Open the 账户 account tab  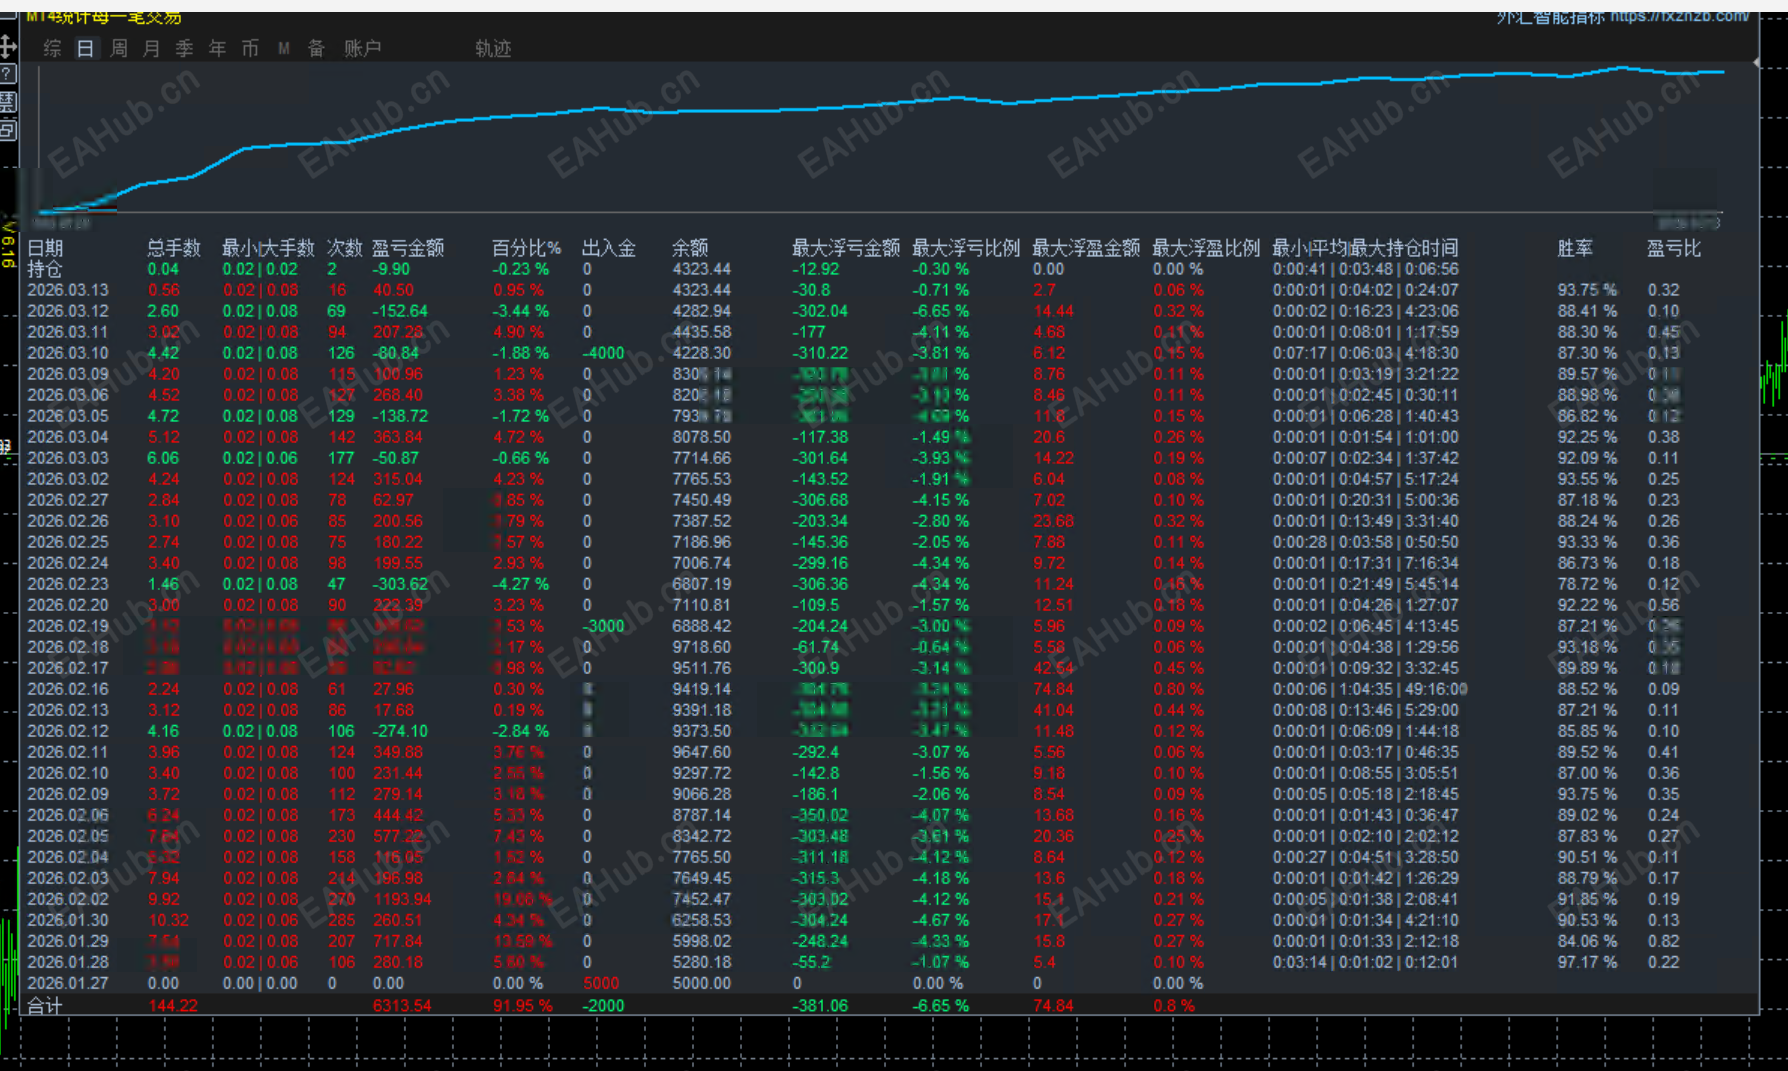362,48
